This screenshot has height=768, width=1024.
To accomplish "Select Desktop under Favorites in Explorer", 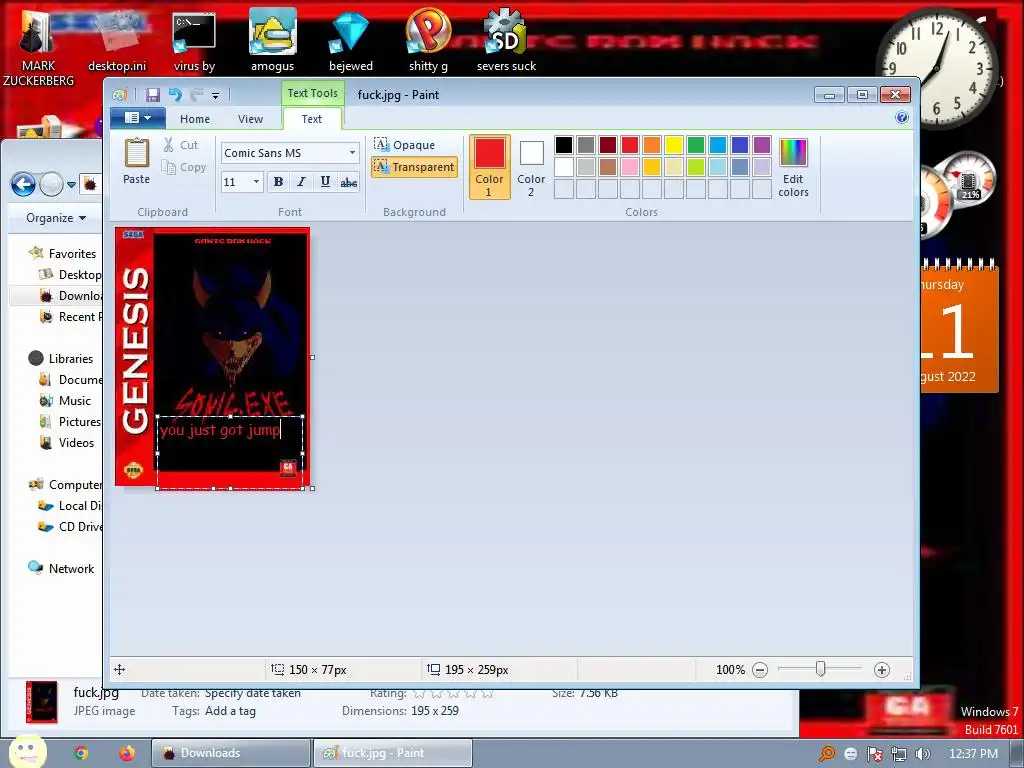I will [x=71, y=274].
